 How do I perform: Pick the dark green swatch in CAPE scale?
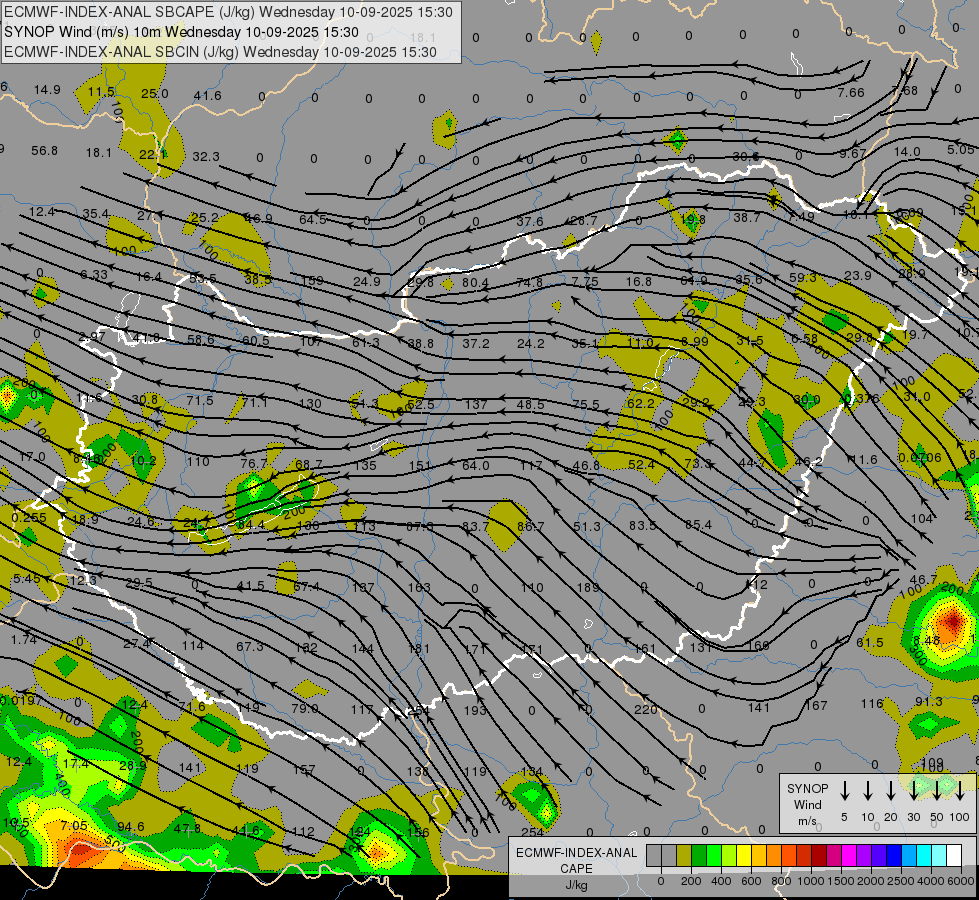pos(699,855)
